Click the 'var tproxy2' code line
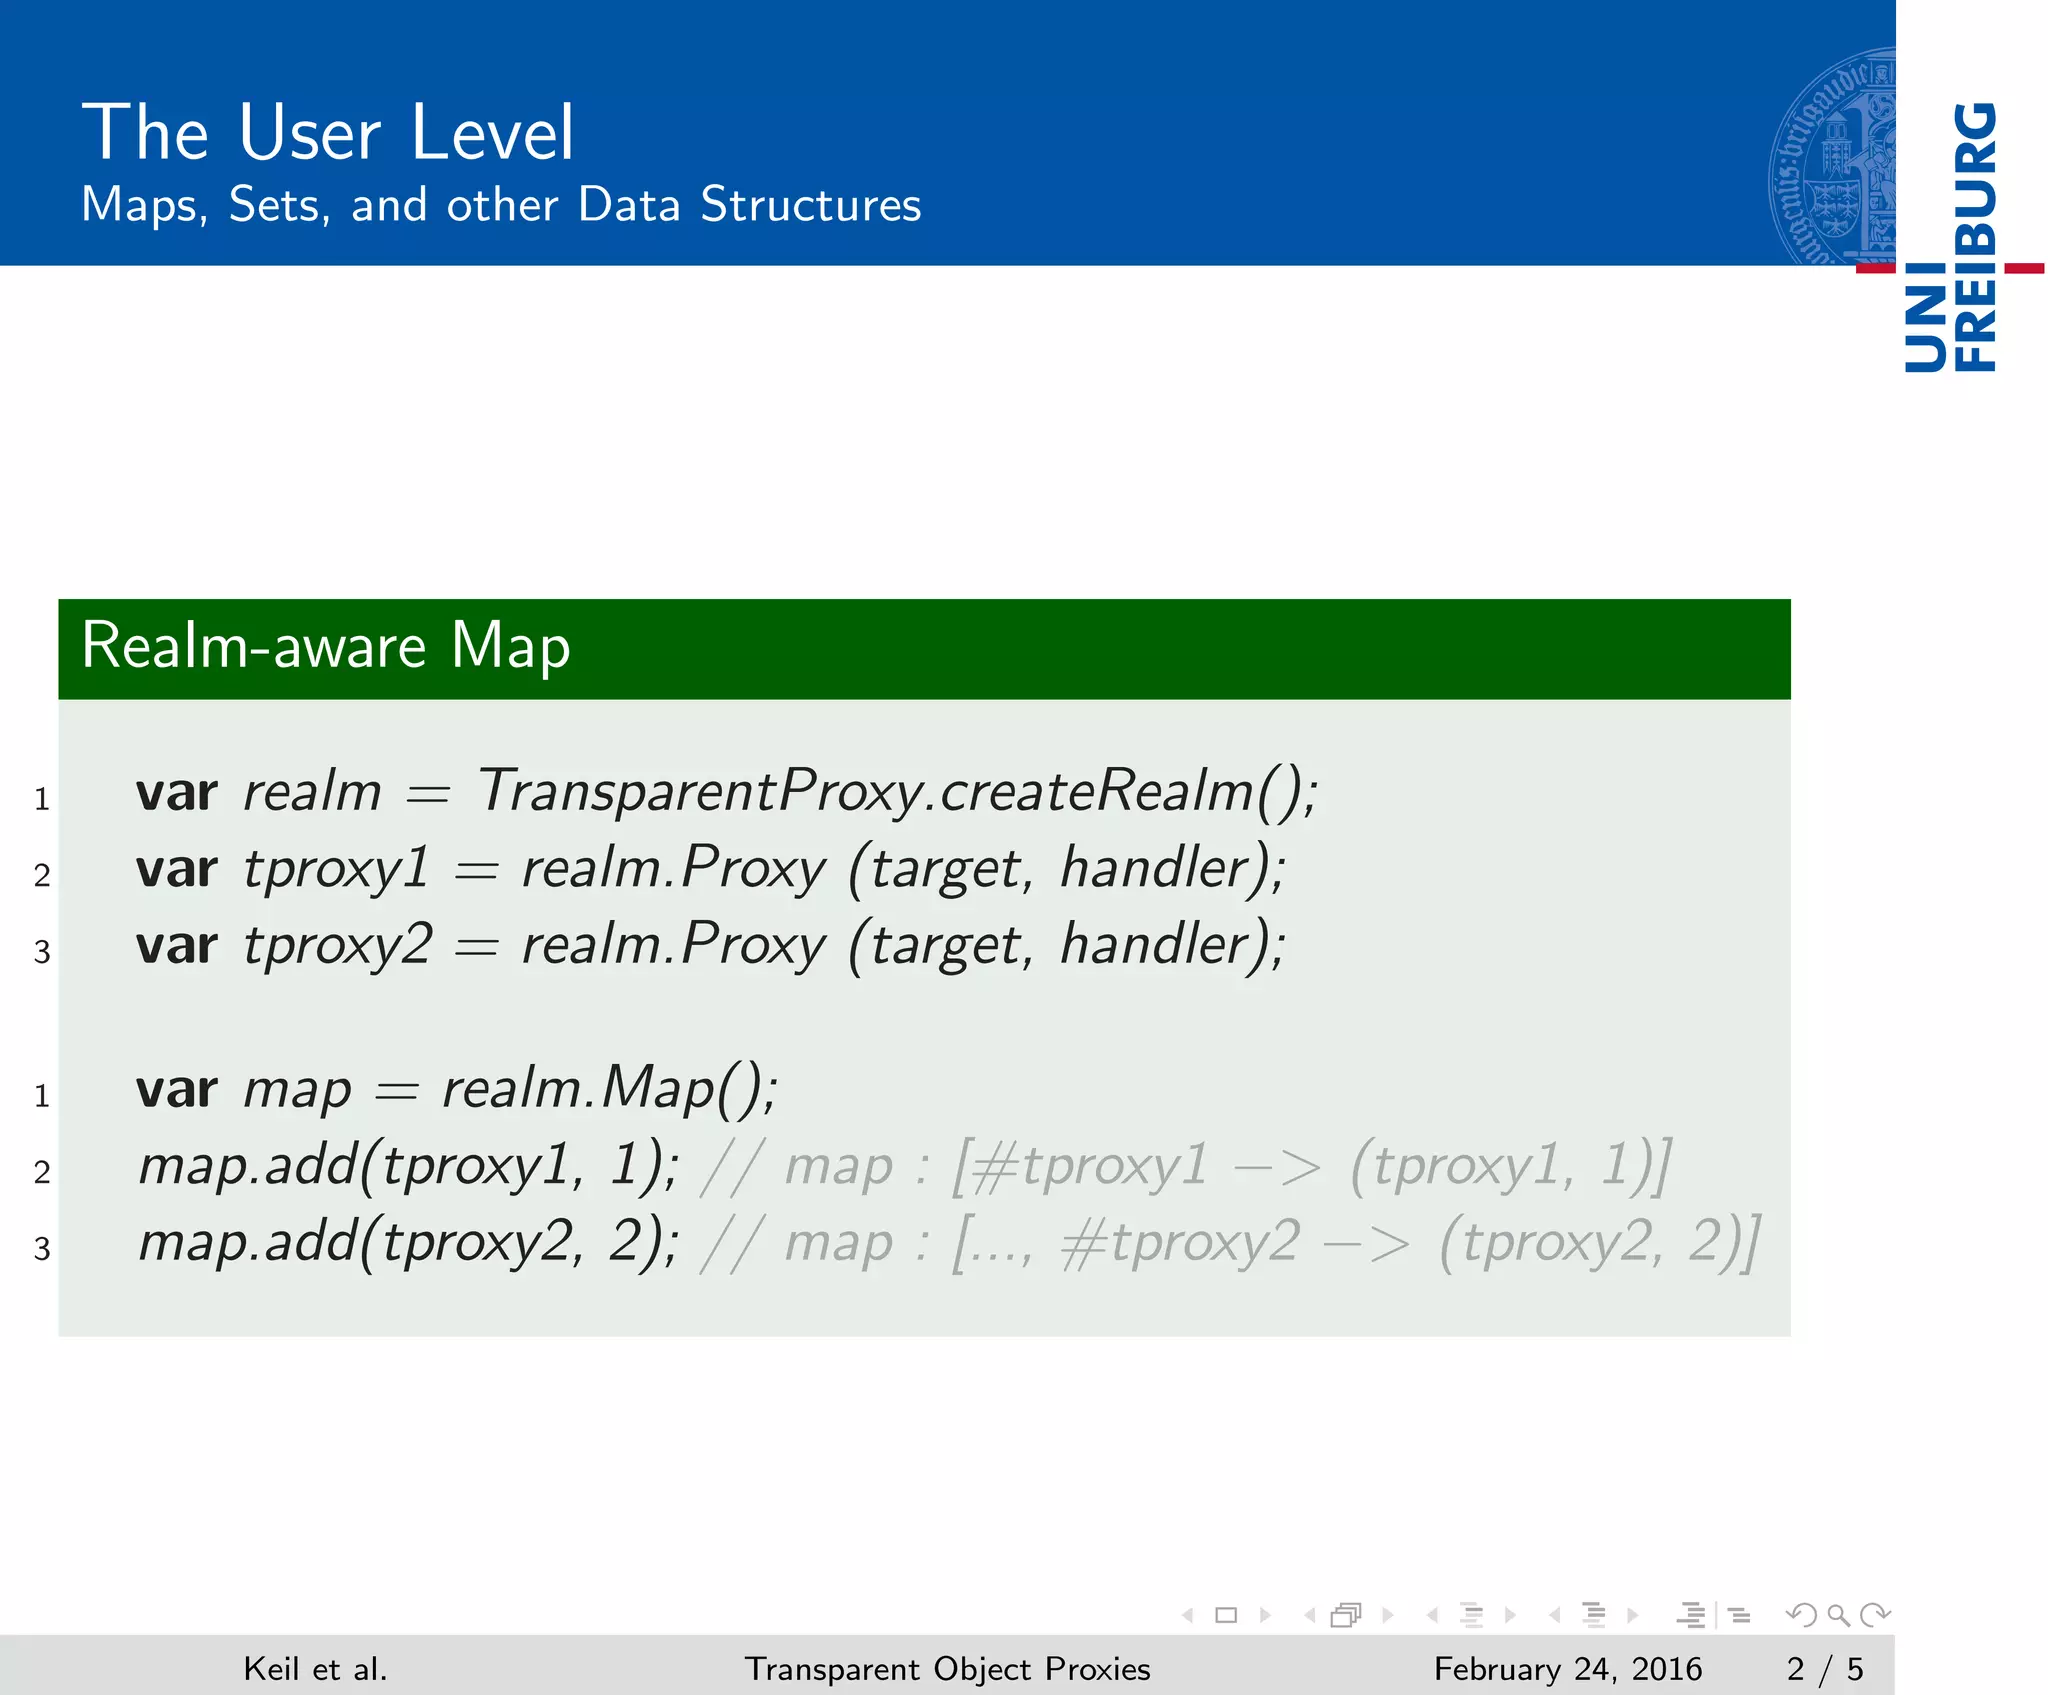 pos(711,945)
